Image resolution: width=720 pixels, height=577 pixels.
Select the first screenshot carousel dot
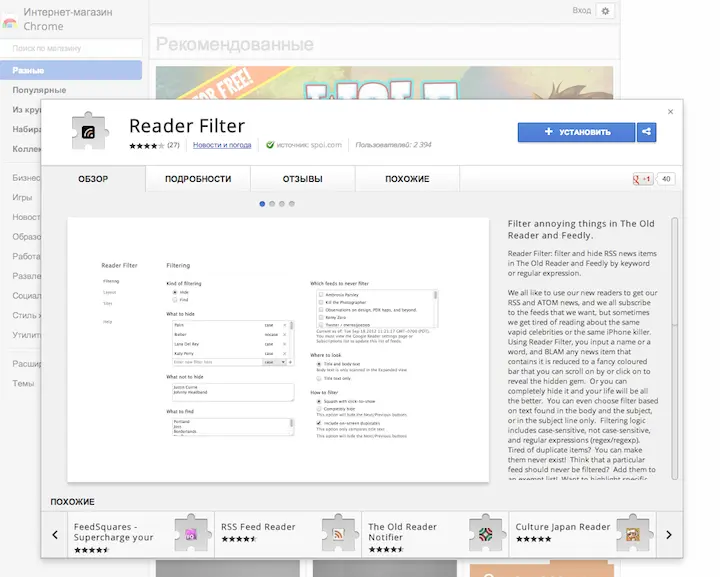coord(262,204)
